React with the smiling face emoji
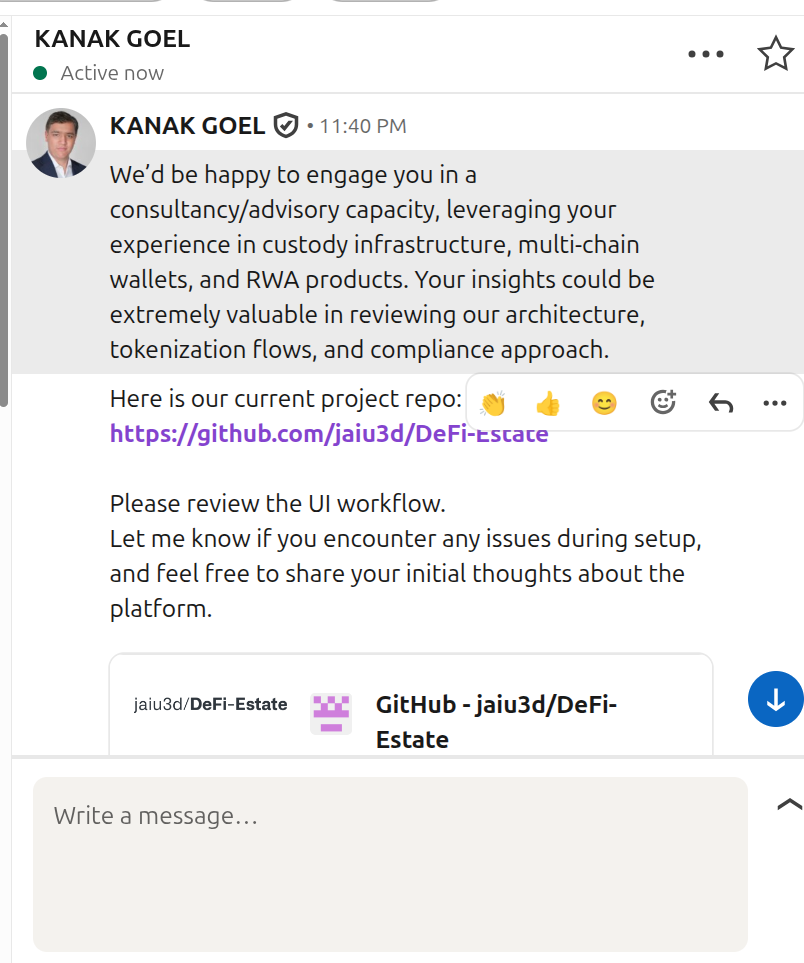Screen dimensions: 804x963 [x=604, y=403]
